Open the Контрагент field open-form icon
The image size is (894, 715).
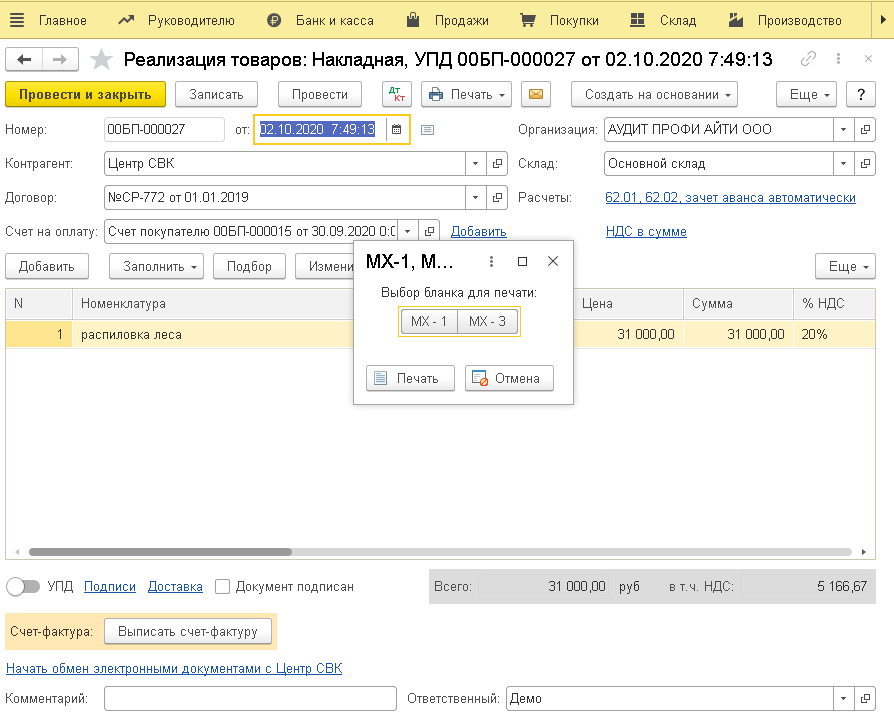point(496,164)
